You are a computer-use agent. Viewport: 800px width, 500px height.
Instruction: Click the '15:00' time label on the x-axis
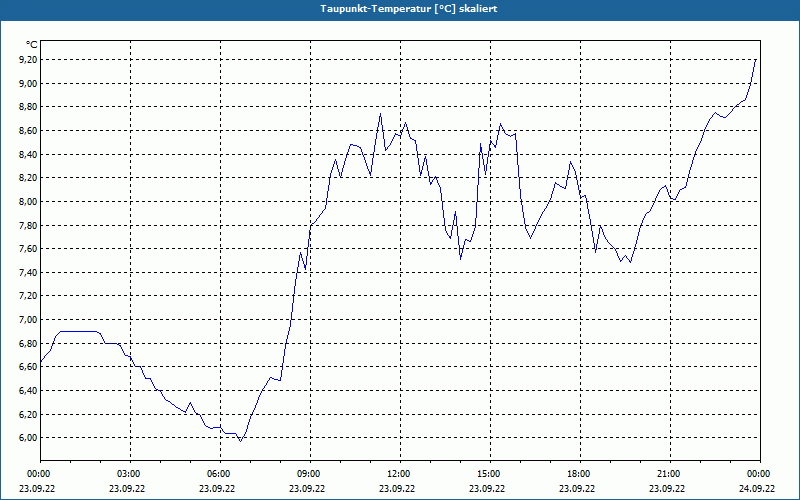pos(488,474)
